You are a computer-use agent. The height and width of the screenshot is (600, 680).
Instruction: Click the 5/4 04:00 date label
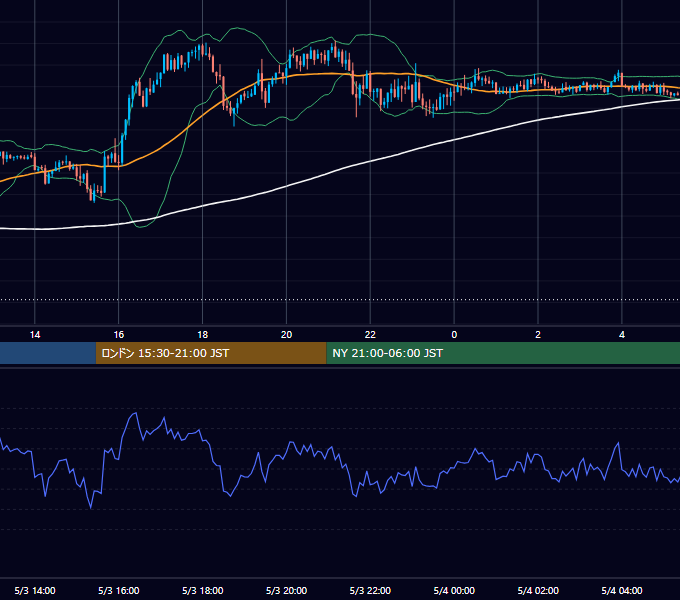click(622, 590)
